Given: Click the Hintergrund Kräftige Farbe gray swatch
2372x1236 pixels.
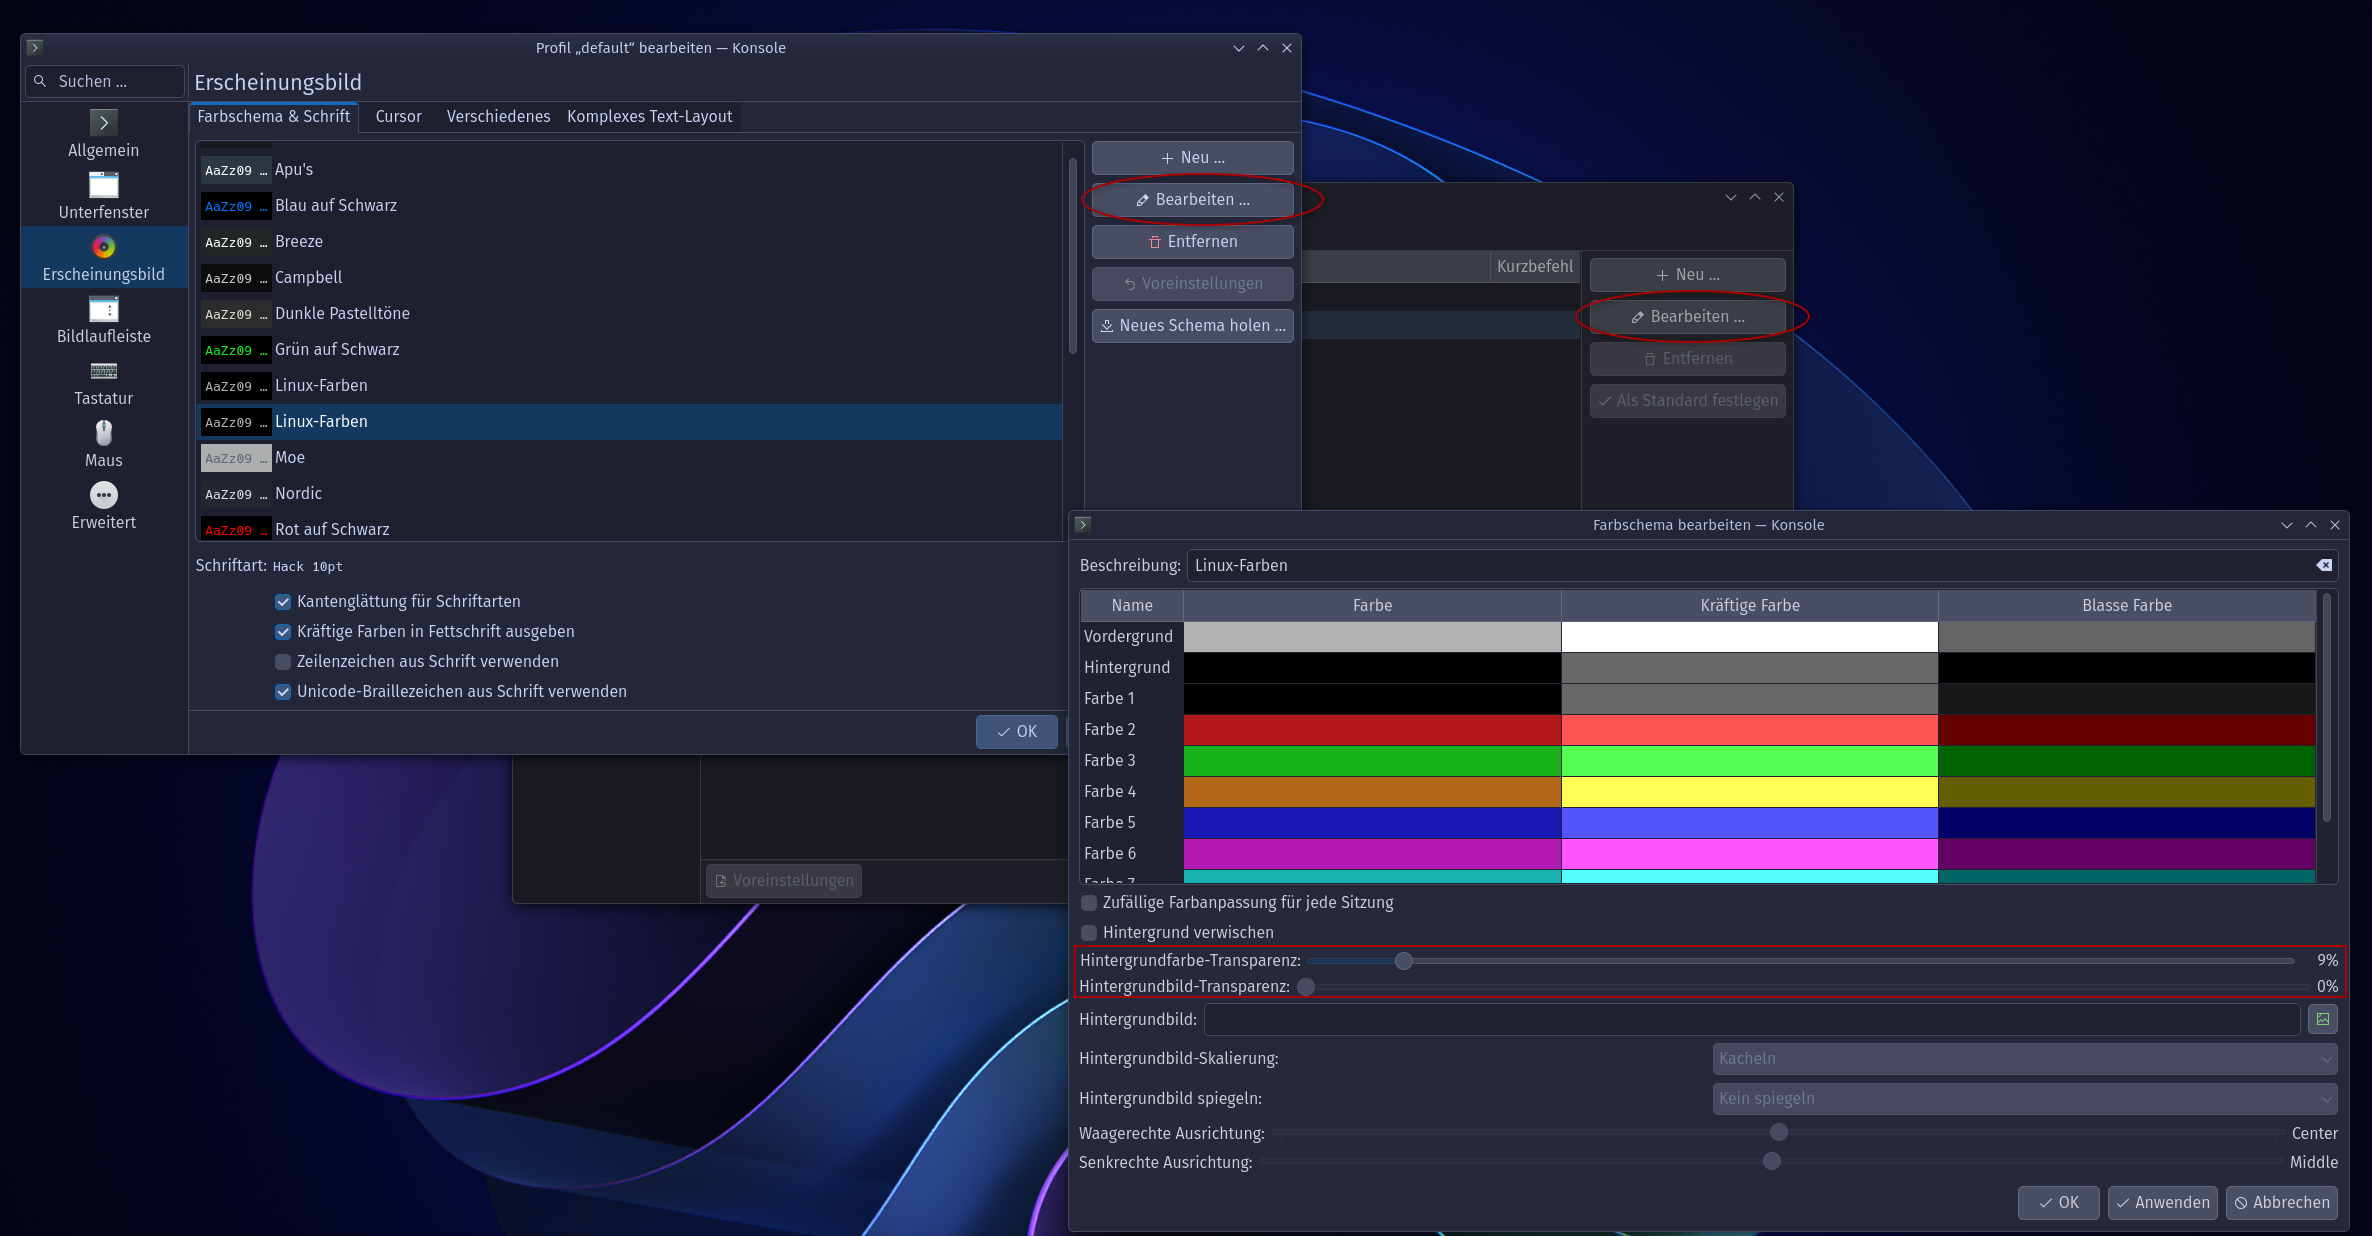Looking at the screenshot, I should click(1749, 667).
